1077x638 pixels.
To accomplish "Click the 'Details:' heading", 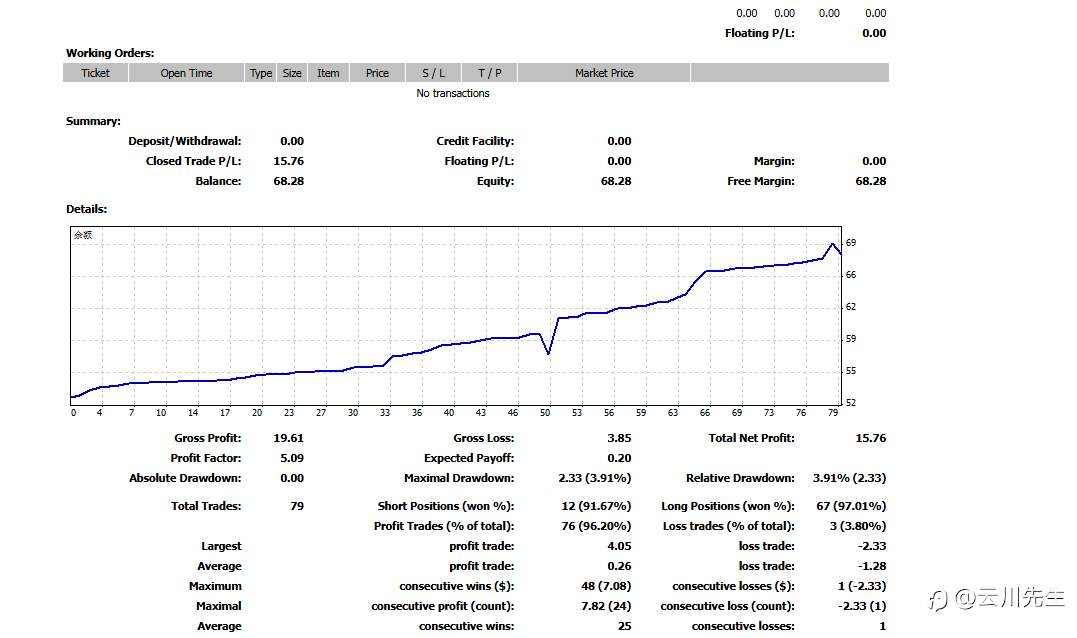I will pyautogui.click(x=87, y=209).
